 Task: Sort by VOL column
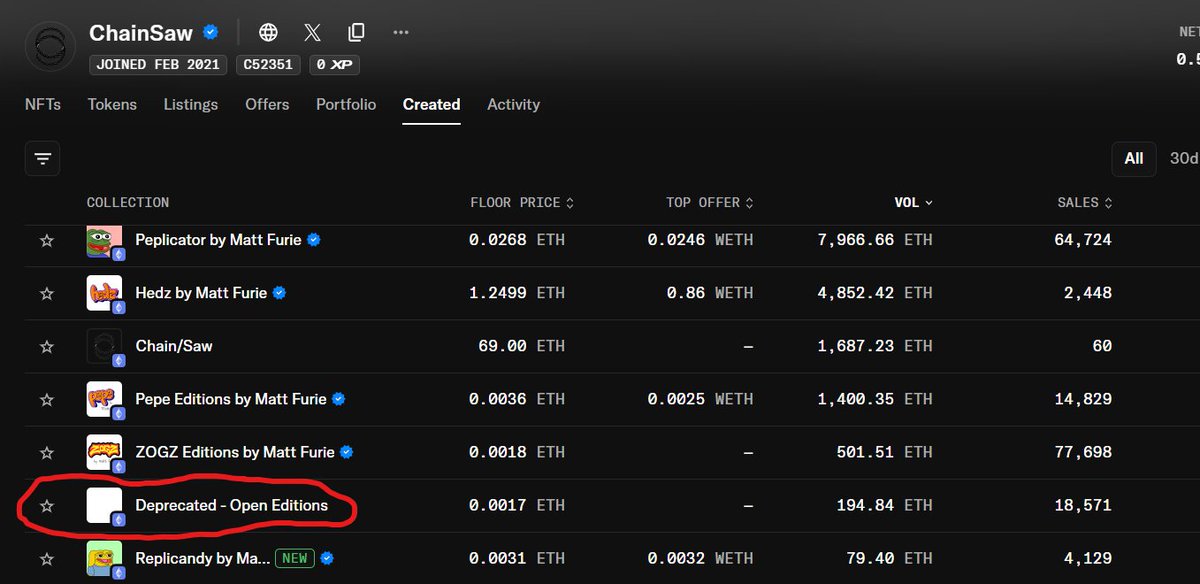913,202
